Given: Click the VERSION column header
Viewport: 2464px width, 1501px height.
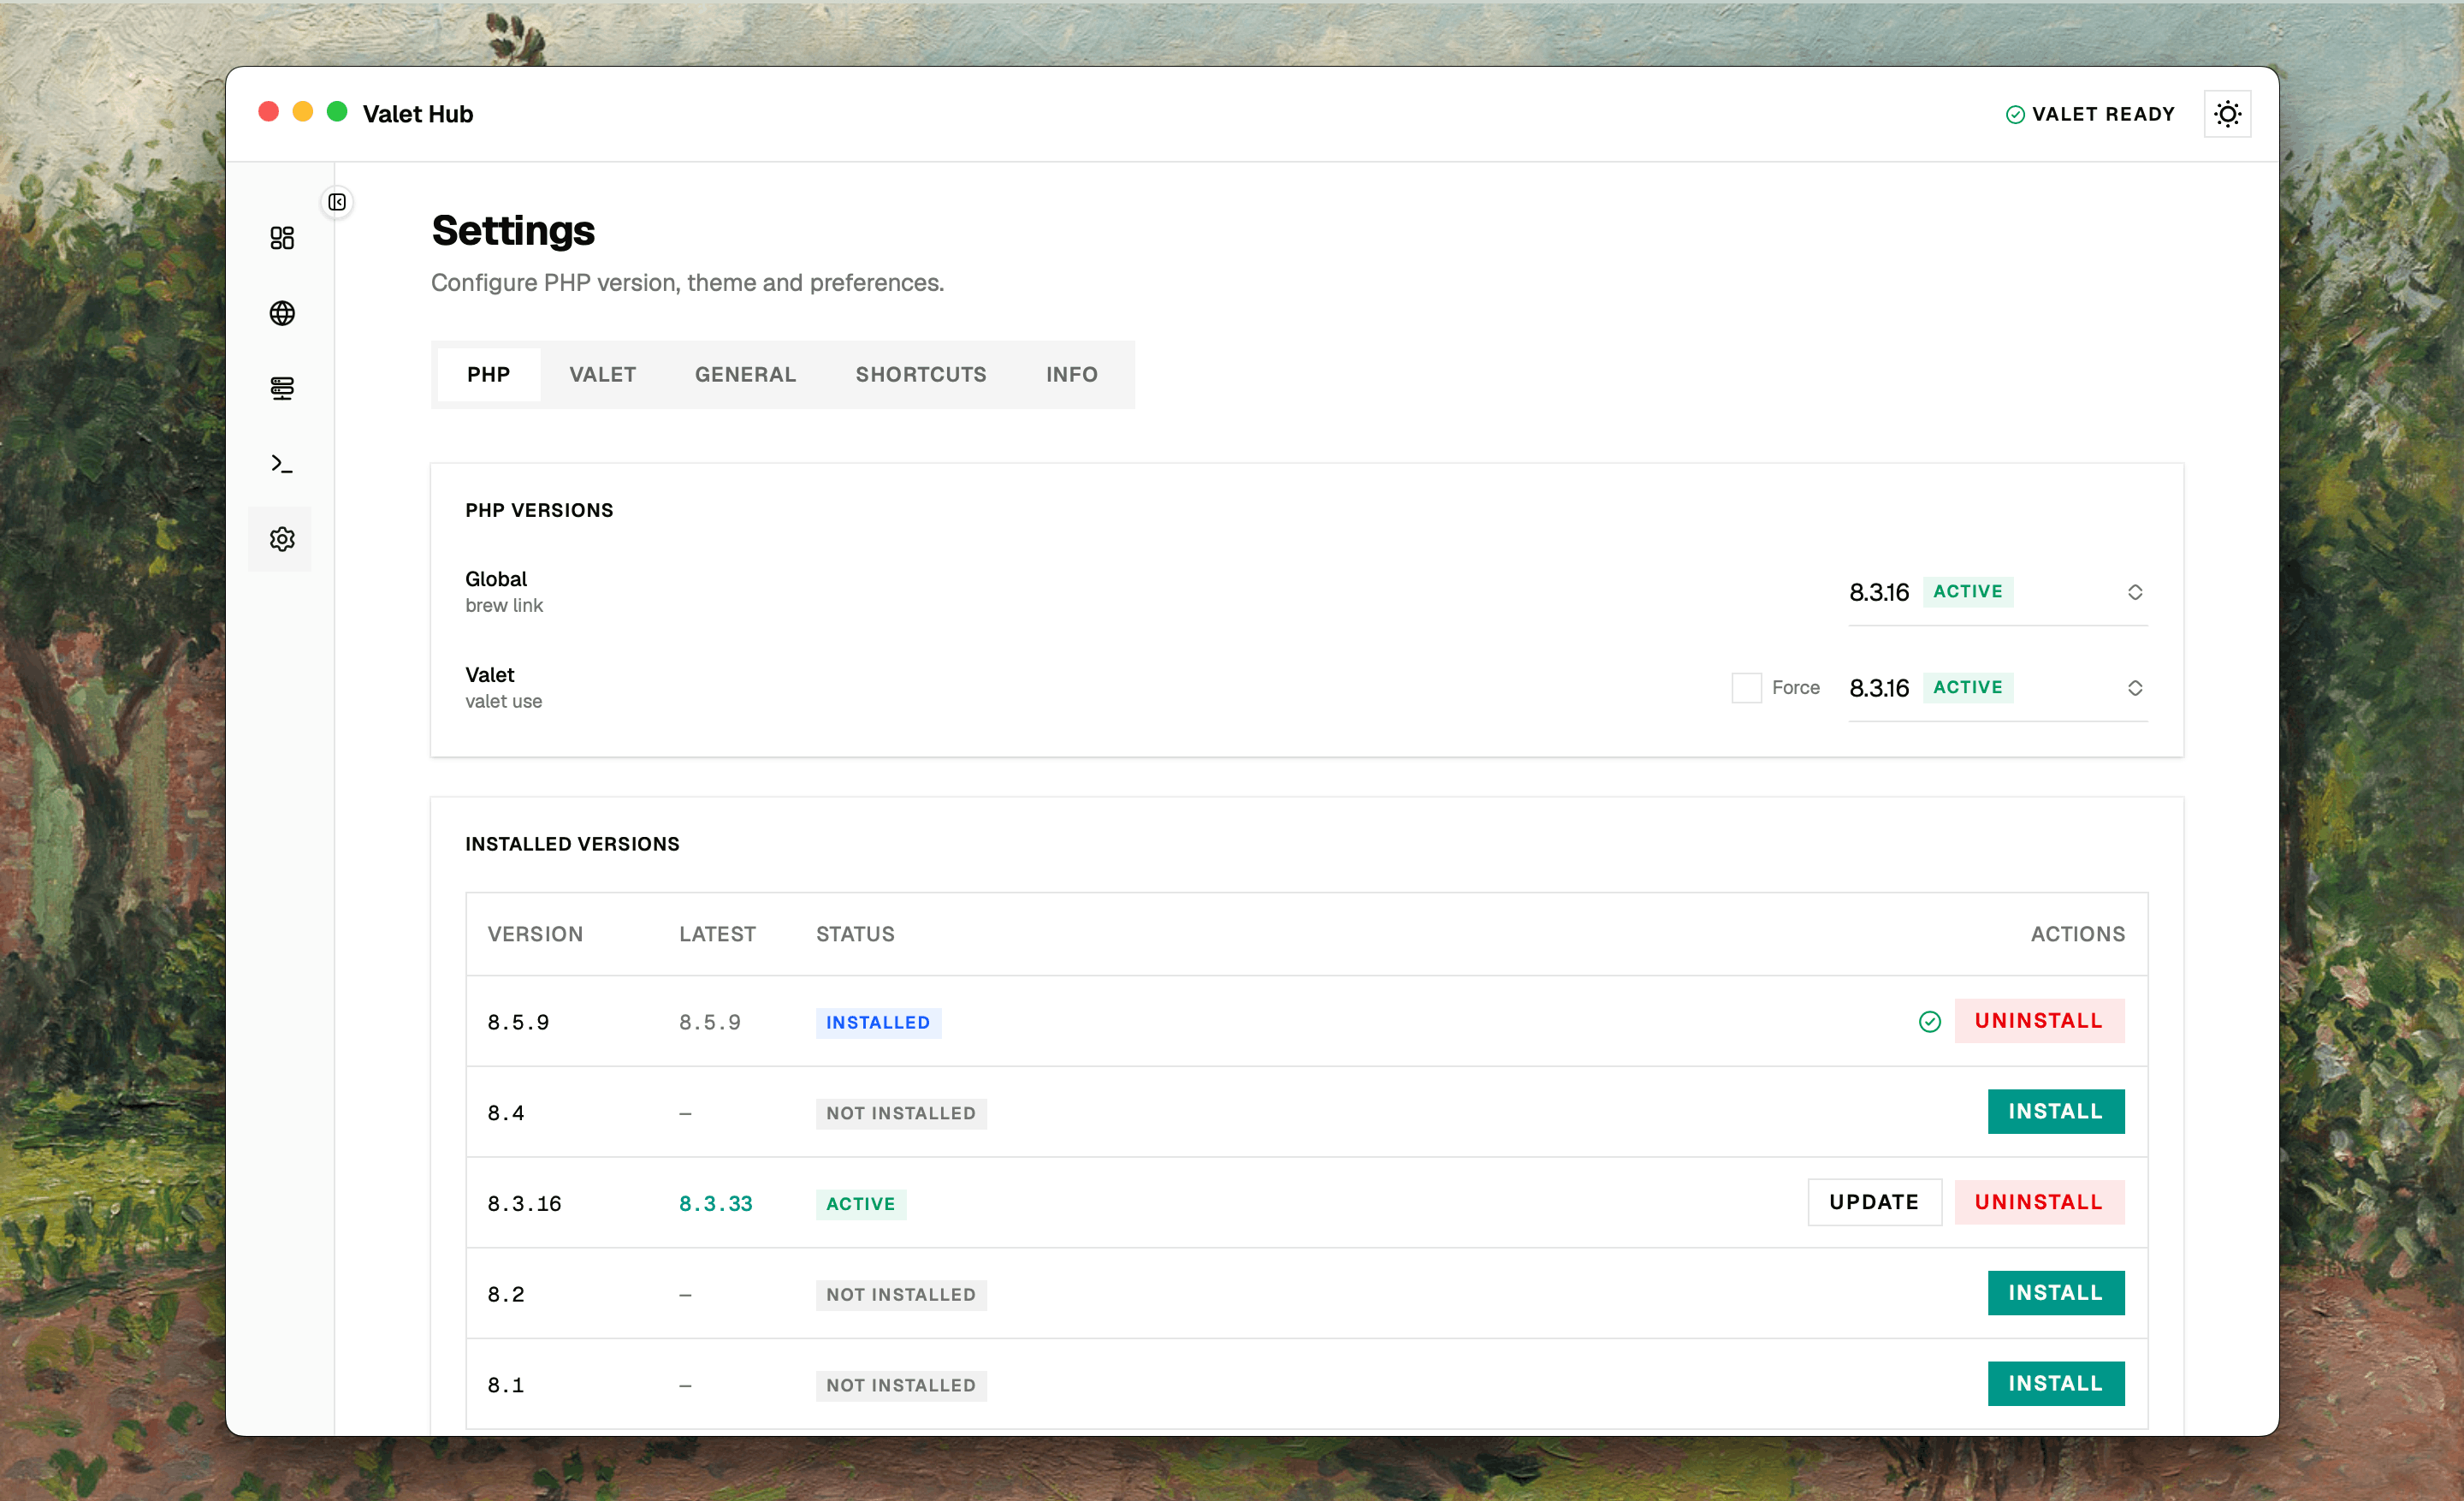Looking at the screenshot, I should click(535, 934).
